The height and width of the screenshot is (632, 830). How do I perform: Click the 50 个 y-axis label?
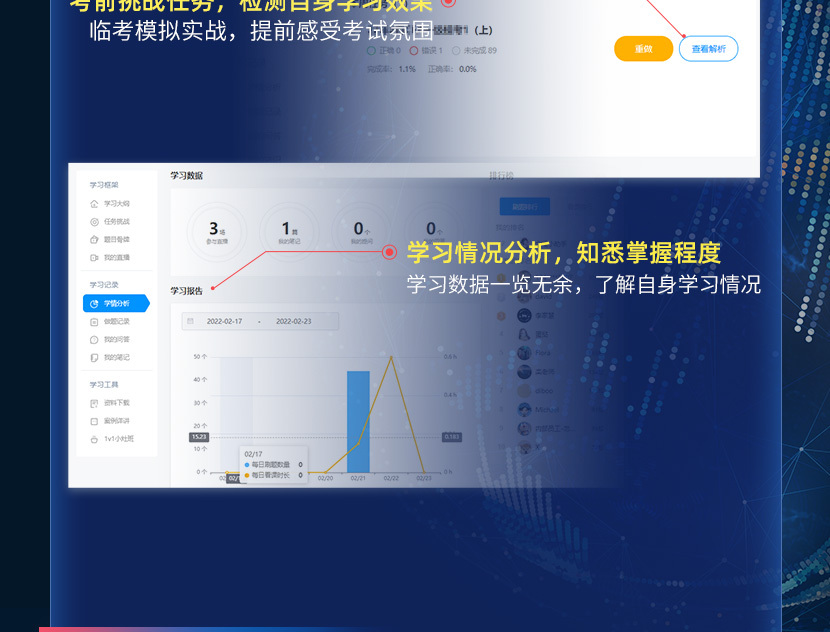[200, 357]
